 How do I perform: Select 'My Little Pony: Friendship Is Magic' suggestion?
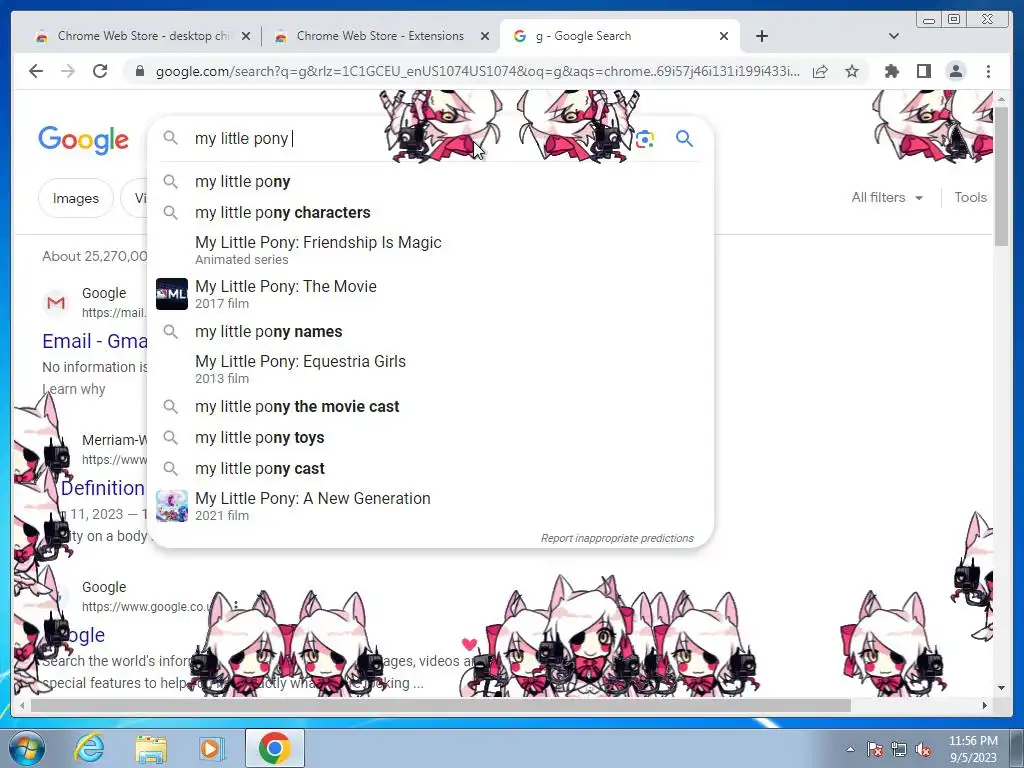click(x=431, y=250)
